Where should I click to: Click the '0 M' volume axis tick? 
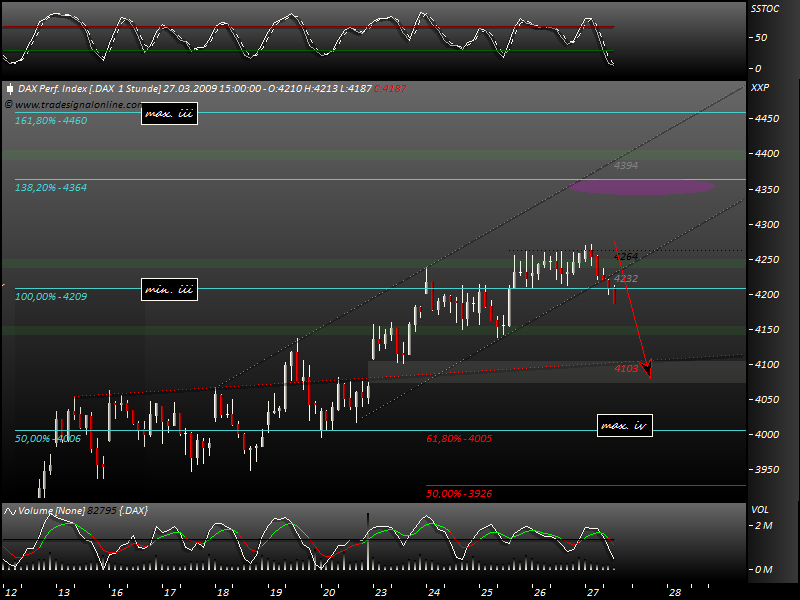pos(764,570)
